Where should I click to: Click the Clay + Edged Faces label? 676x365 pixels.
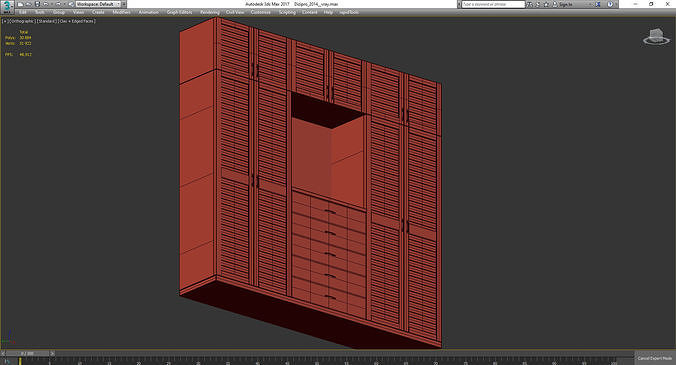(x=77, y=21)
